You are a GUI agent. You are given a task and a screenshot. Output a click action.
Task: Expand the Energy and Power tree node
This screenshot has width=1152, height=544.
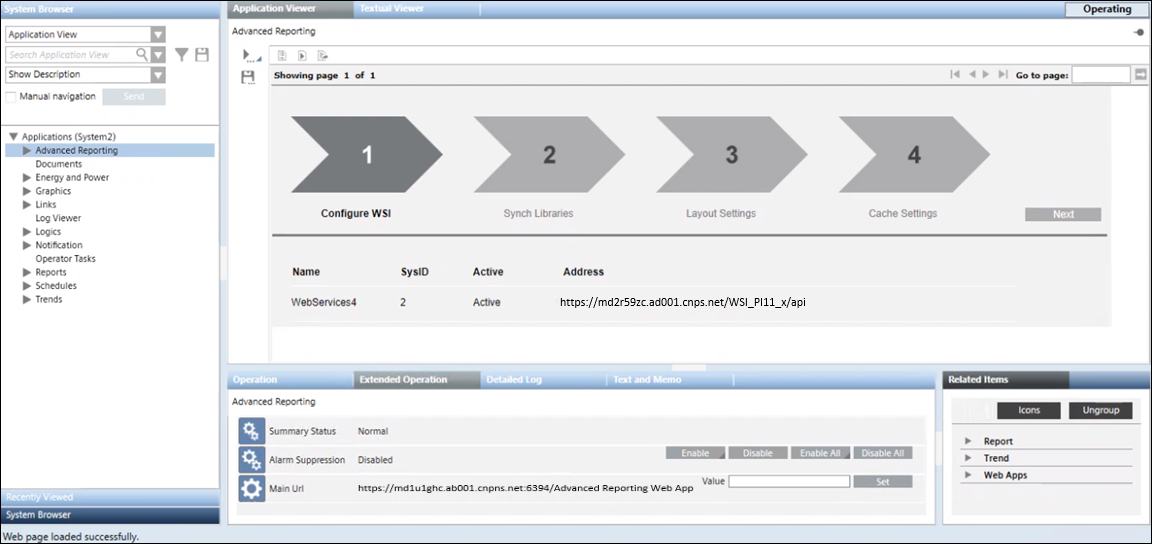pos(27,178)
